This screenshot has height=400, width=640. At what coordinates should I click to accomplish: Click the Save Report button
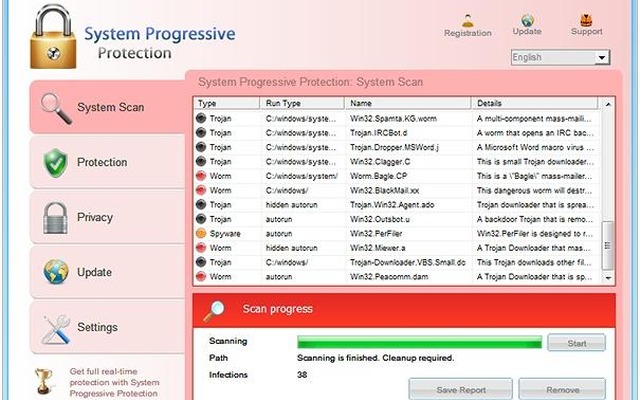[x=461, y=390]
